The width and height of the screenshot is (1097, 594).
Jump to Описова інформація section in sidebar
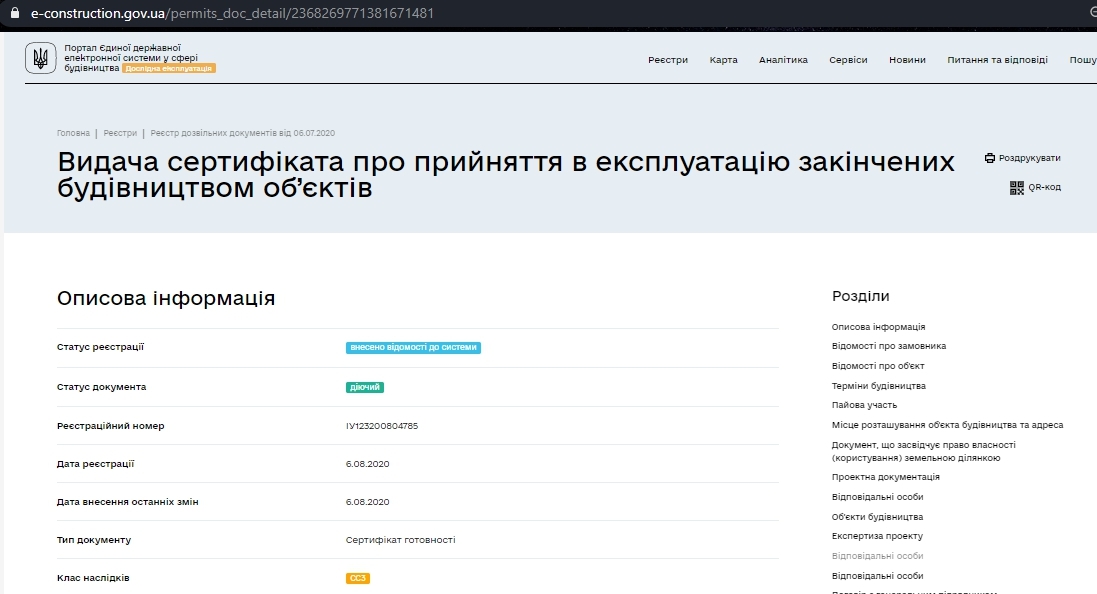(878, 327)
